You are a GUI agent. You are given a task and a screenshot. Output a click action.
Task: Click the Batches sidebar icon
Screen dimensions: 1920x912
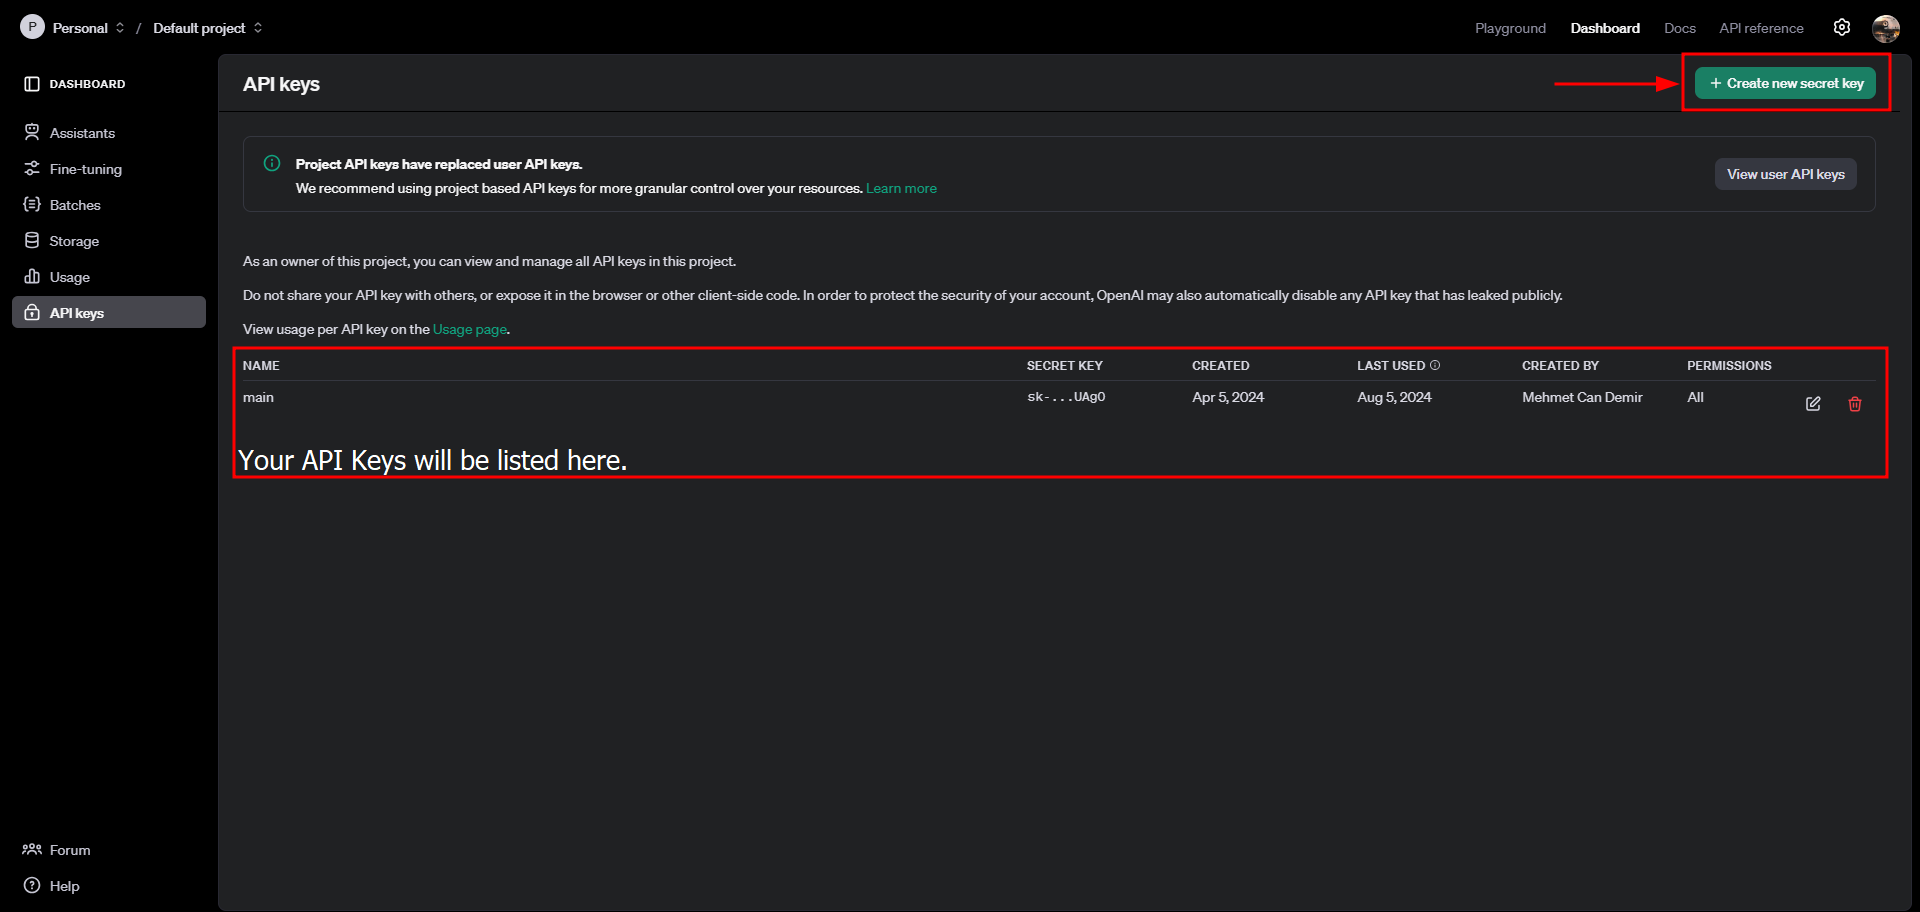coord(32,205)
